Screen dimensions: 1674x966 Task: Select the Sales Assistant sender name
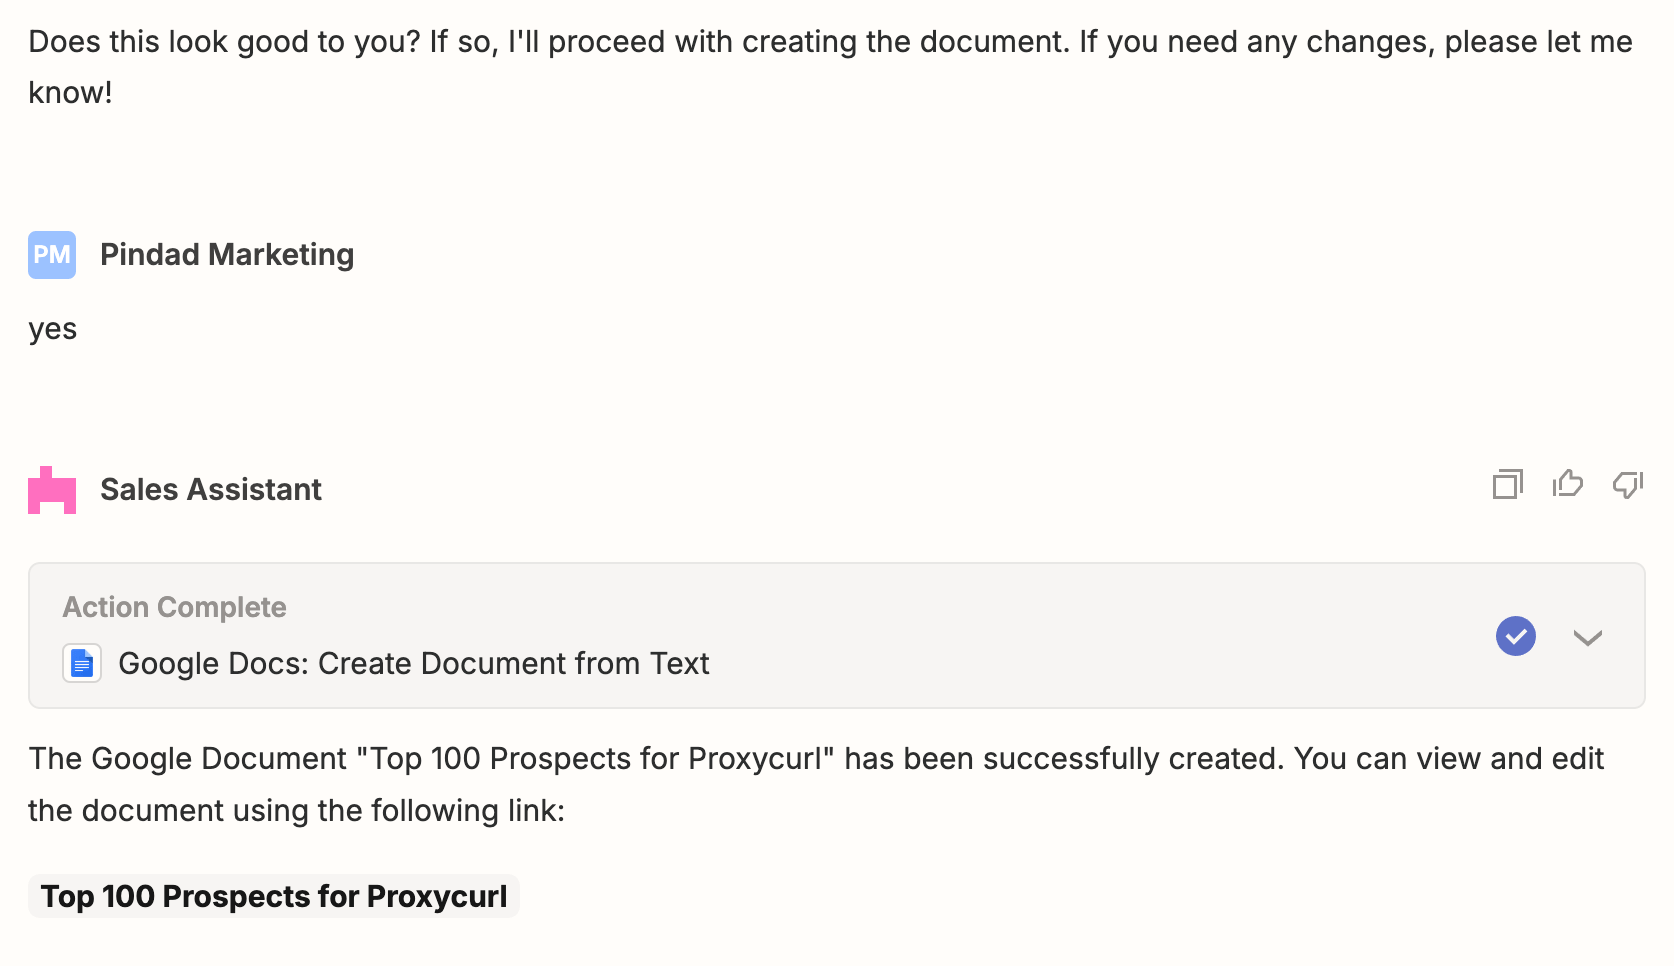211,489
